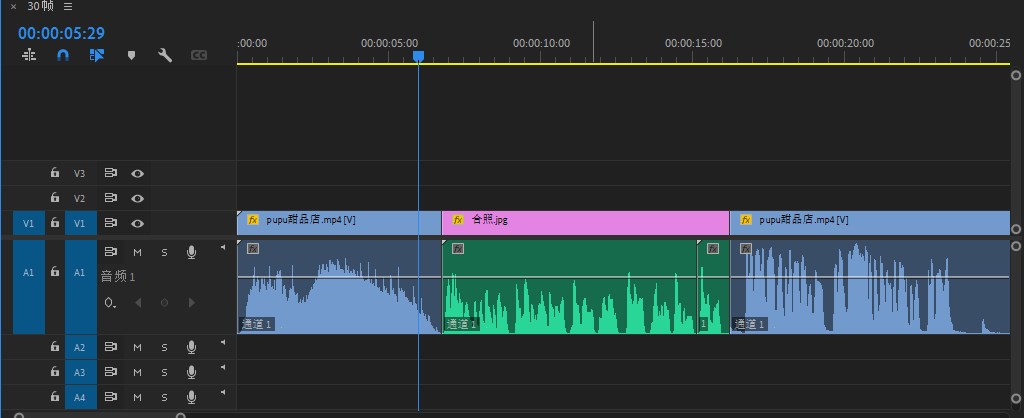
Task: Click the fx badge on 合照.jpg clip
Action: [458, 220]
